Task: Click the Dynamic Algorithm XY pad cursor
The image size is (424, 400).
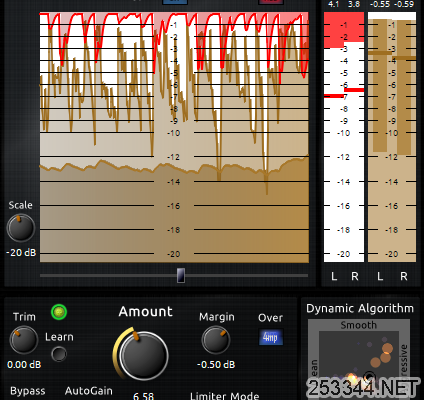Action: click(369, 377)
